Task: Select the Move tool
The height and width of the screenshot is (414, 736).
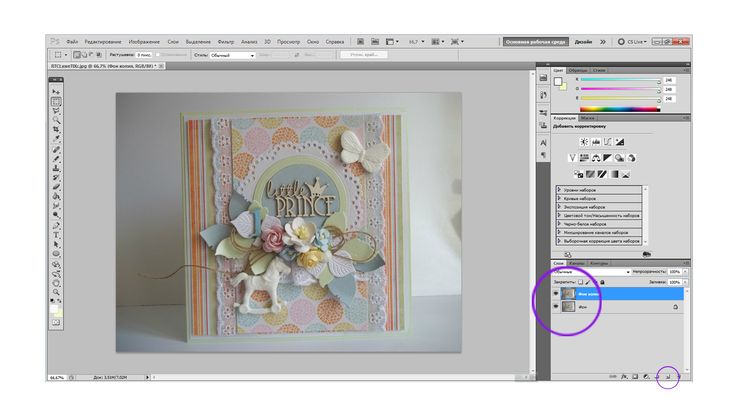Action: [56, 91]
